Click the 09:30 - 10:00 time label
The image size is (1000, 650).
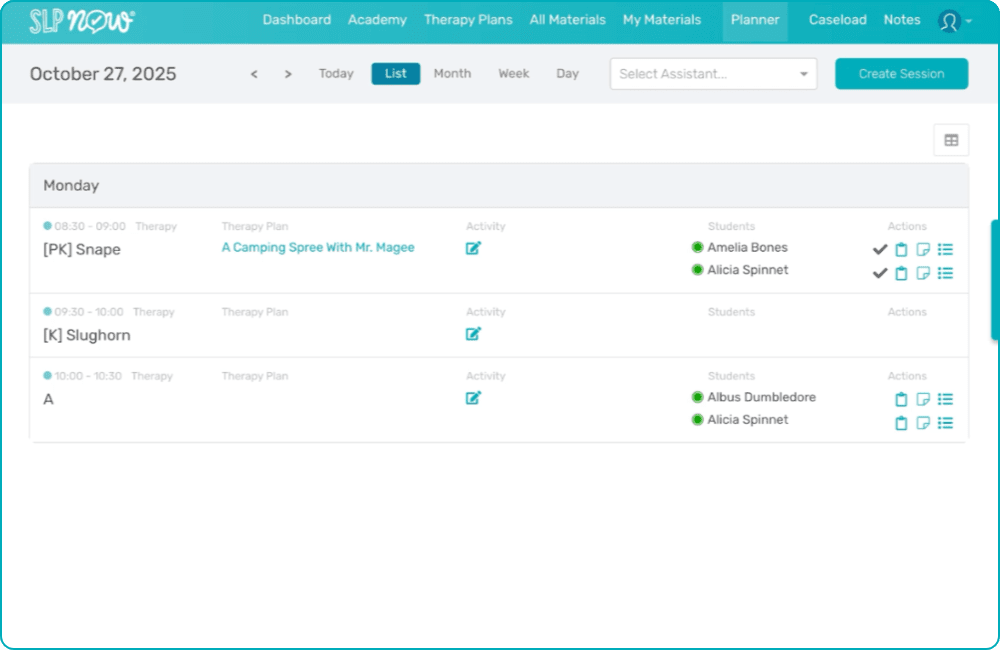89,312
